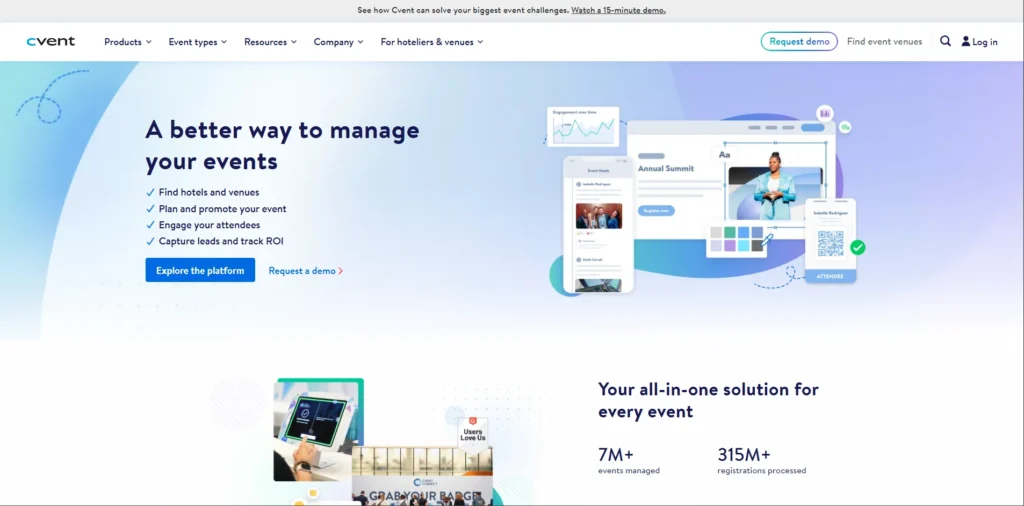Click the ATTENDEE label on badge card
Image resolution: width=1024 pixels, height=506 pixels.
point(830,276)
